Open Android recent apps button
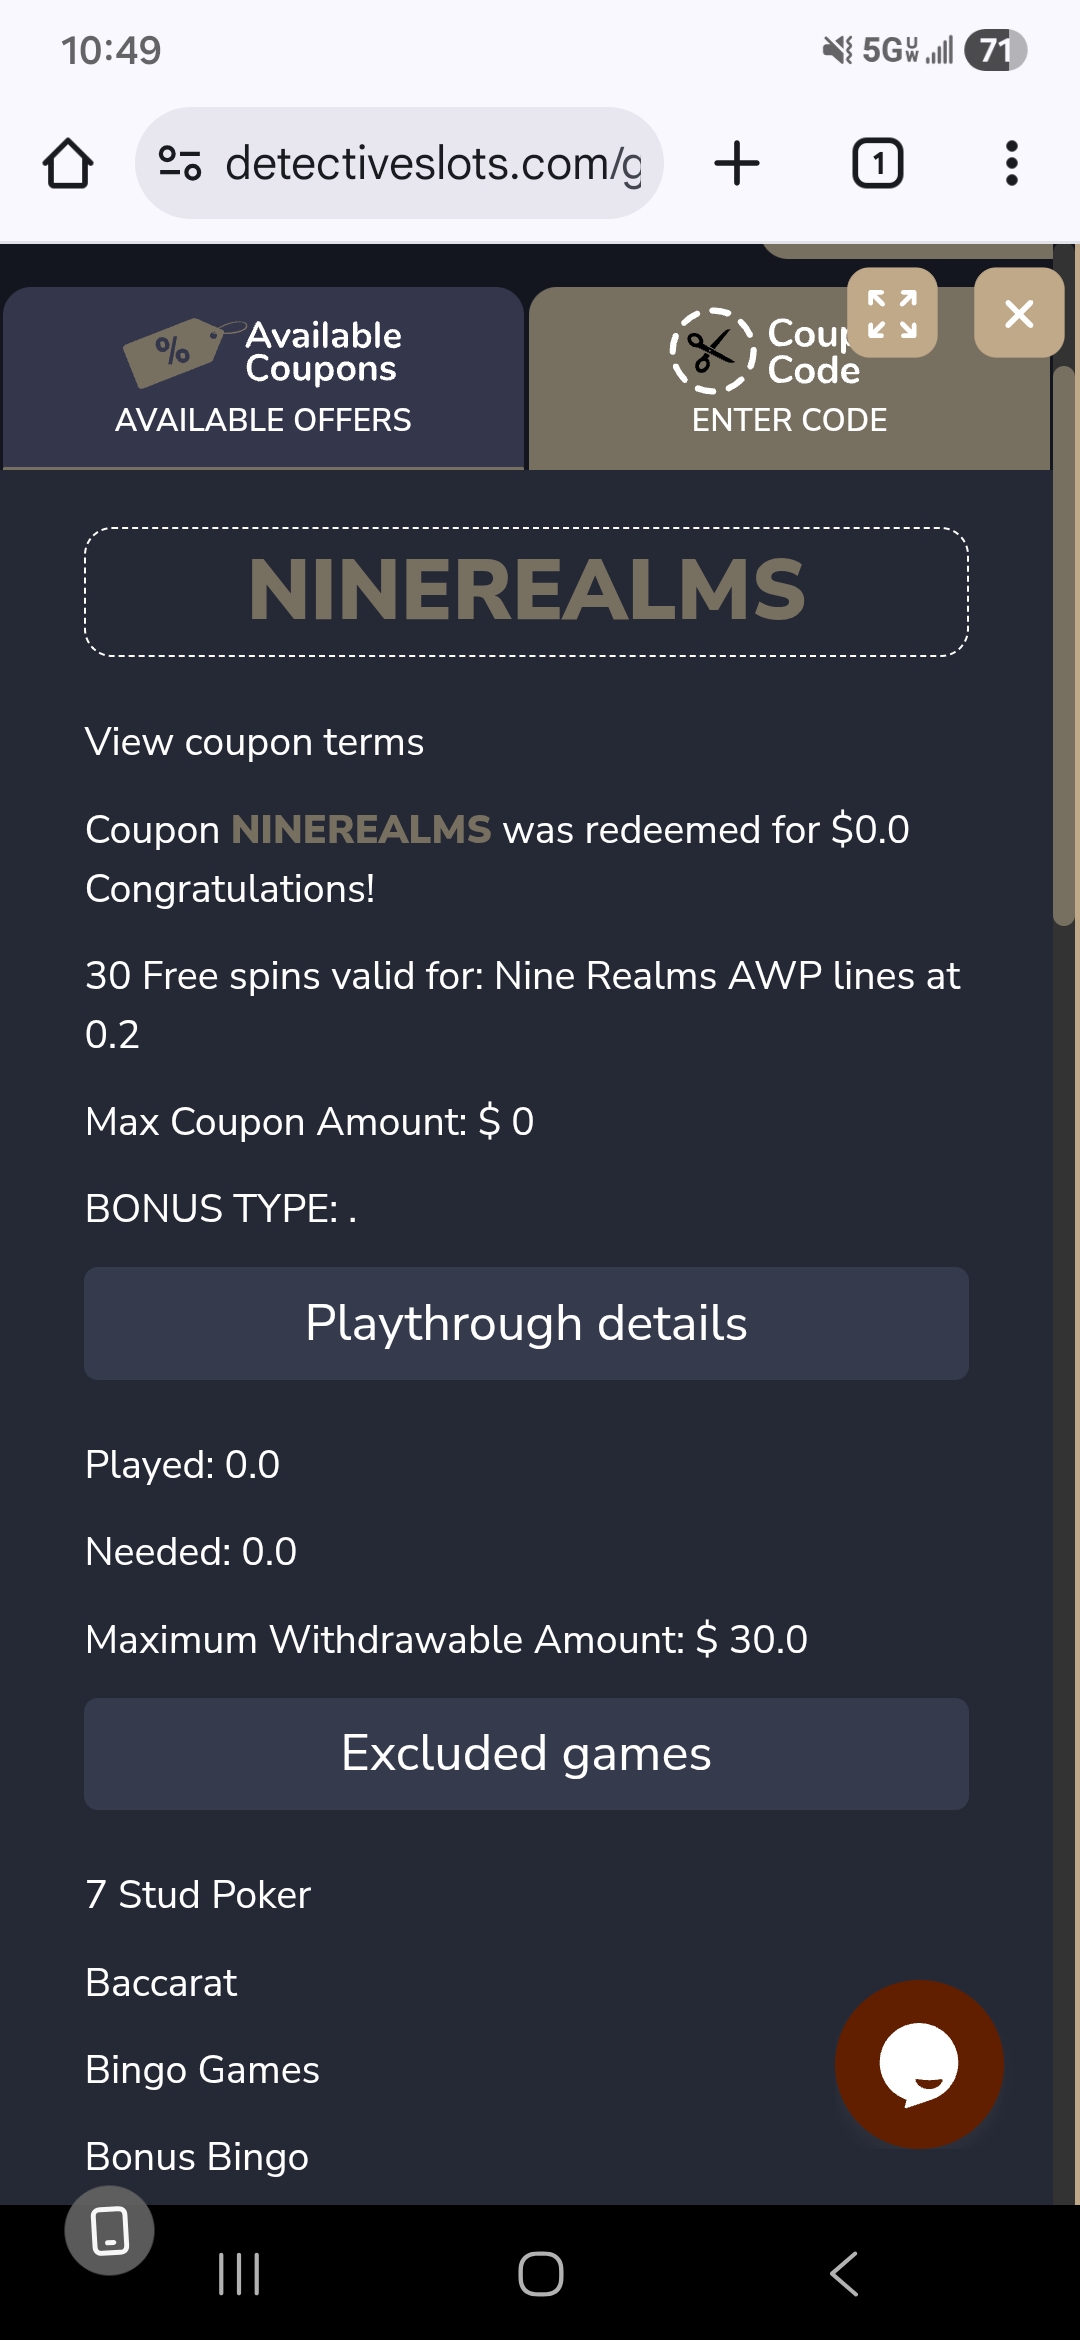The image size is (1080, 2340). [x=239, y=2274]
